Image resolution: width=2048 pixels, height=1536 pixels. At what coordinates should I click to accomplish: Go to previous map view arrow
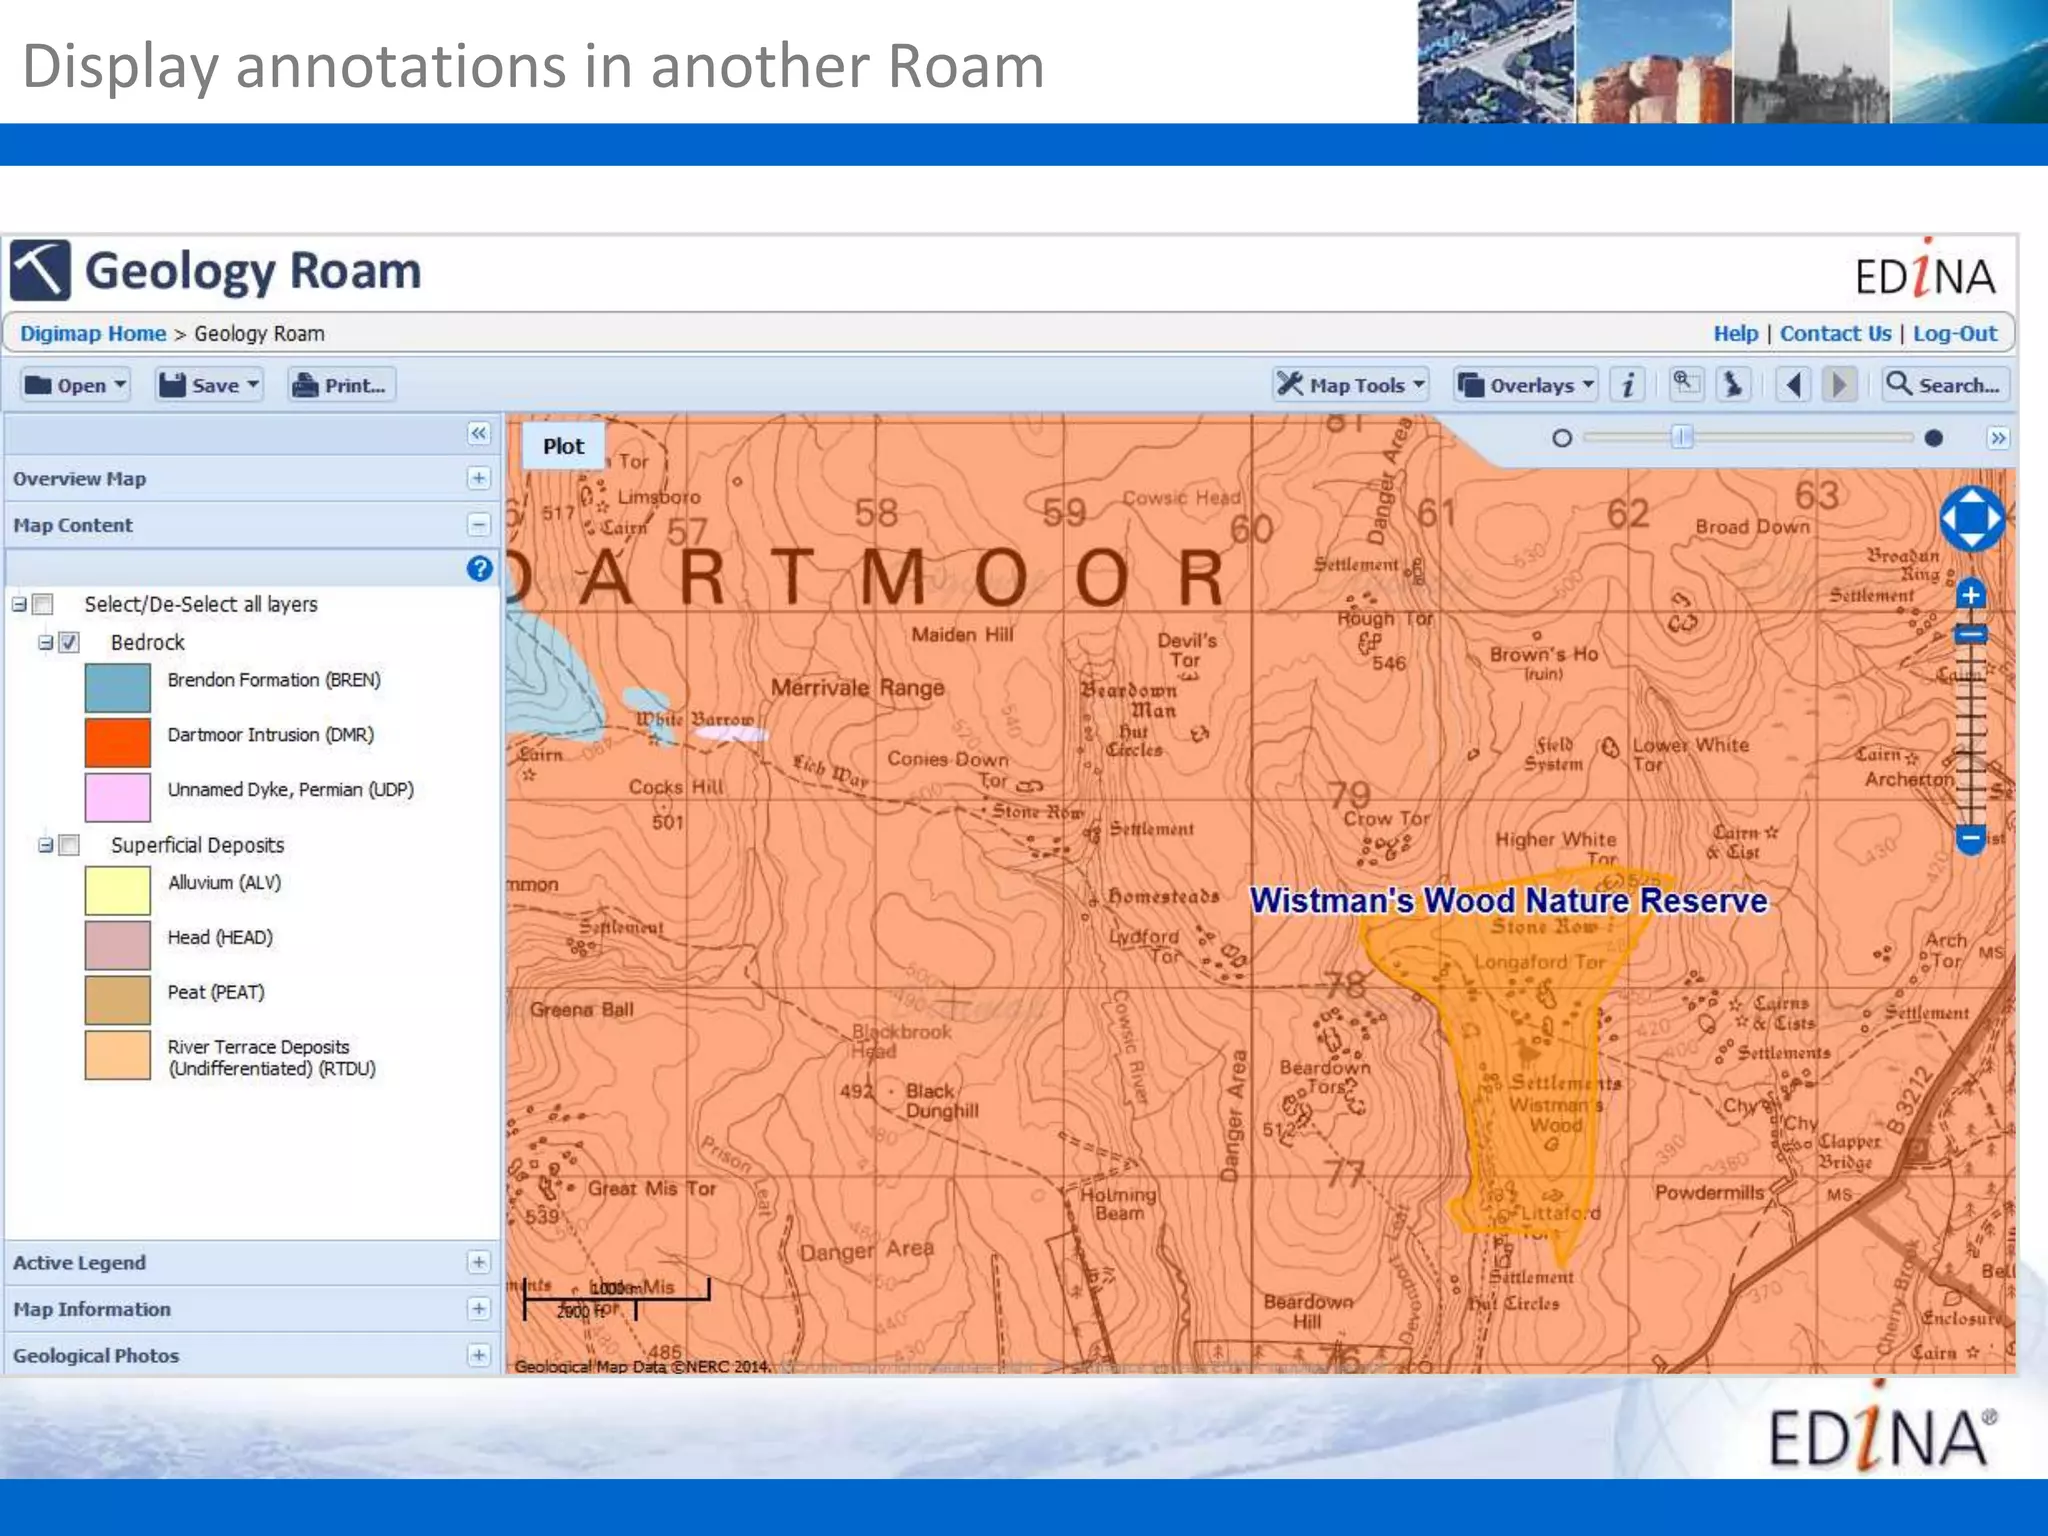(1794, 385)
